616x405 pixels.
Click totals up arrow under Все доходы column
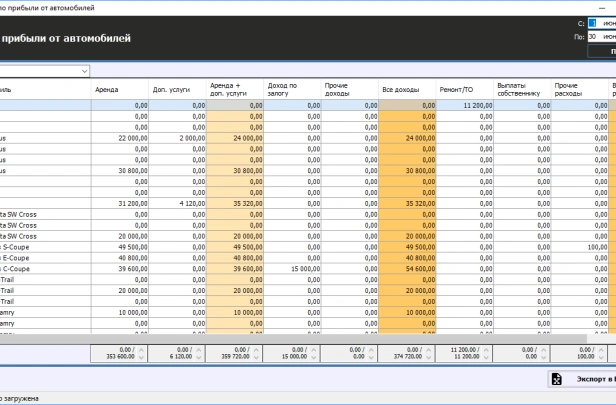click(433, 348)
